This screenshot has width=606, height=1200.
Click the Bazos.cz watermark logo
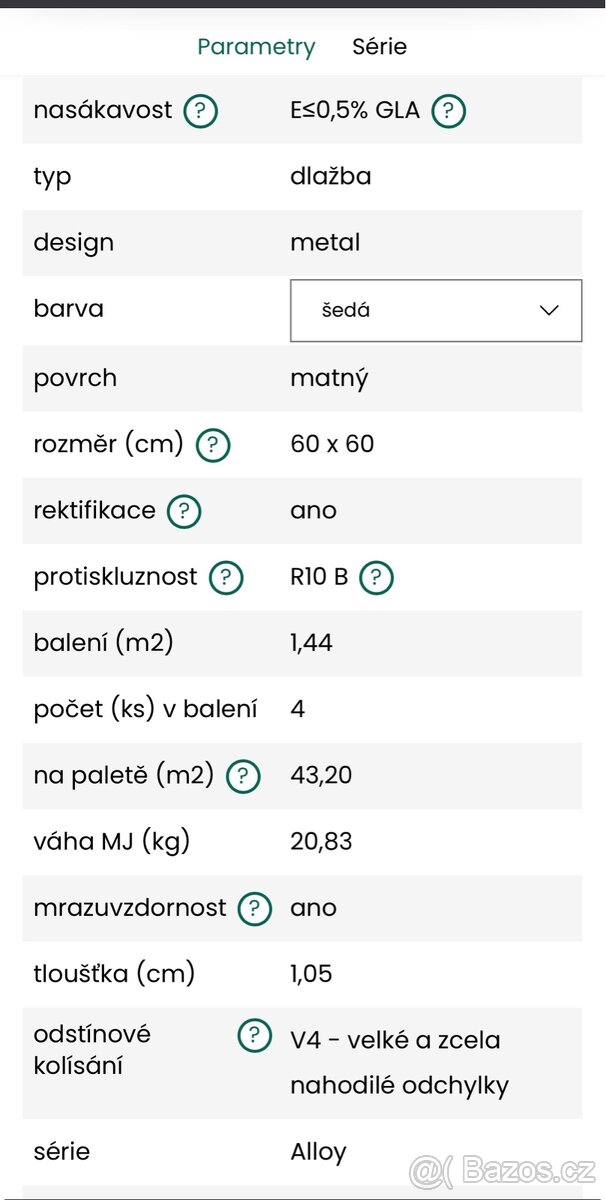[x=504, y=1169]
